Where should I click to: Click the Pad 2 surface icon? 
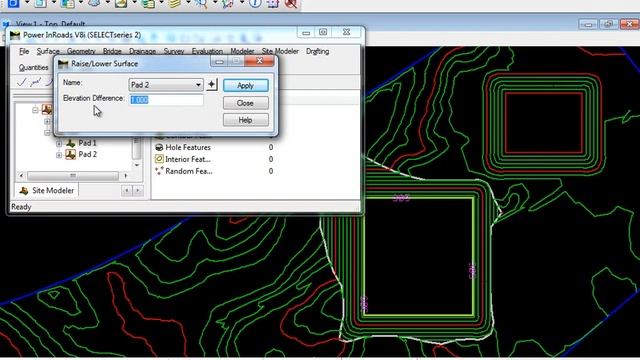coord(71,155)
